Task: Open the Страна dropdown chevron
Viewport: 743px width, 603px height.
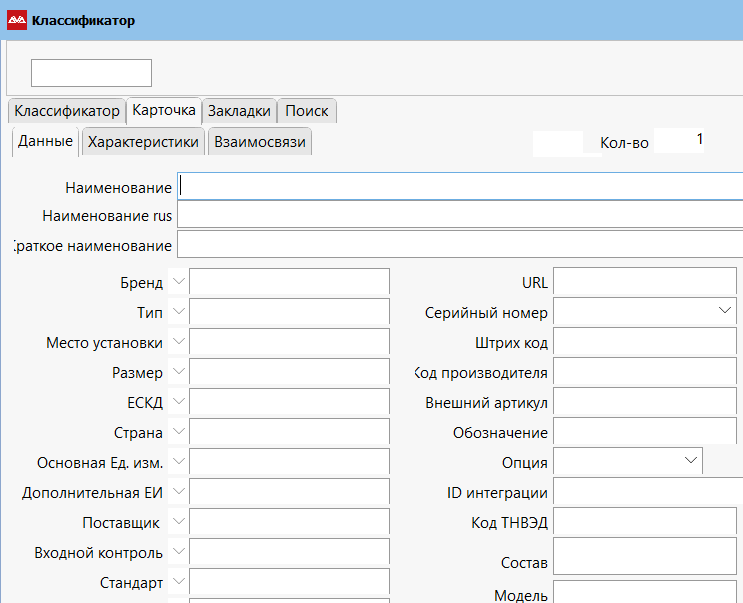Action: (179, 432)
